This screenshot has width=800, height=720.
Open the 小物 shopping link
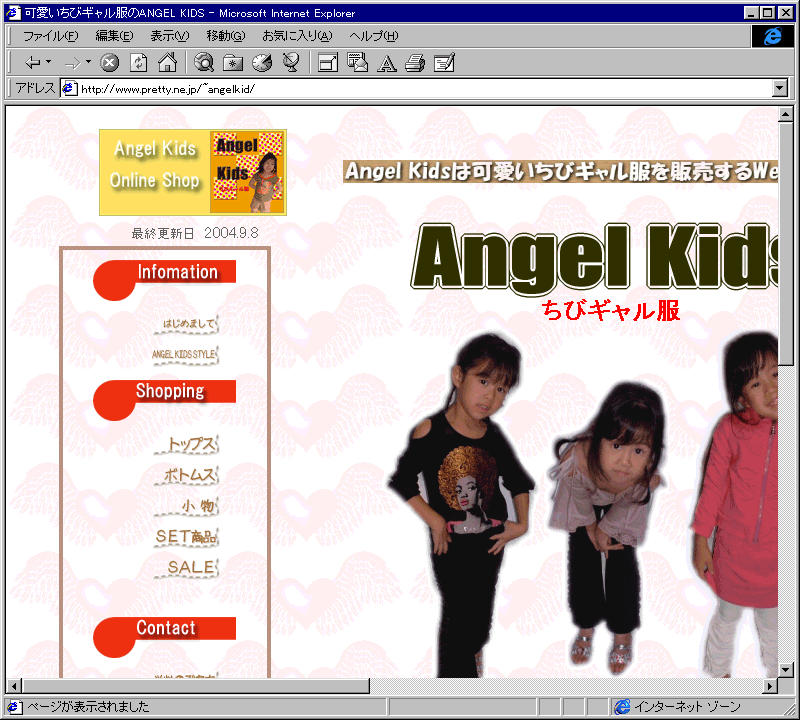[x=186, y=506]
